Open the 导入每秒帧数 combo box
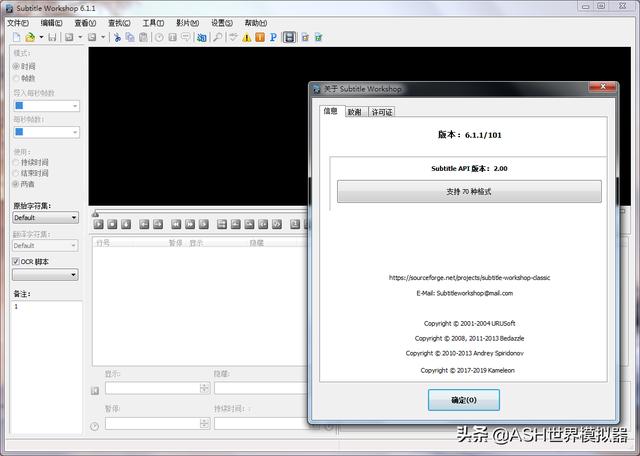The image size is (640, 456). [x=46, y=106]
